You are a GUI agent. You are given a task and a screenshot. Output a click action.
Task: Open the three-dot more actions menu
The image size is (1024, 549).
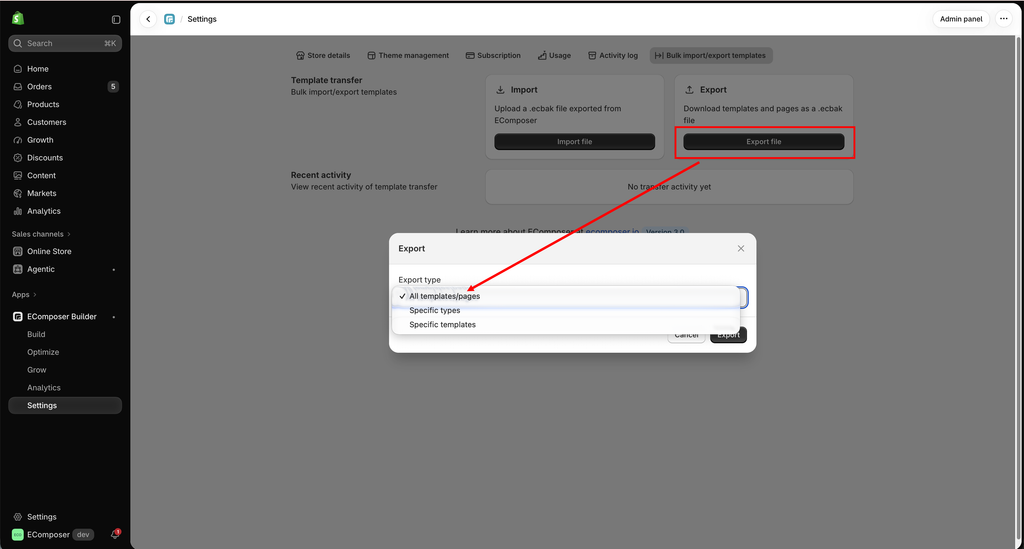tap(1004, 19)
